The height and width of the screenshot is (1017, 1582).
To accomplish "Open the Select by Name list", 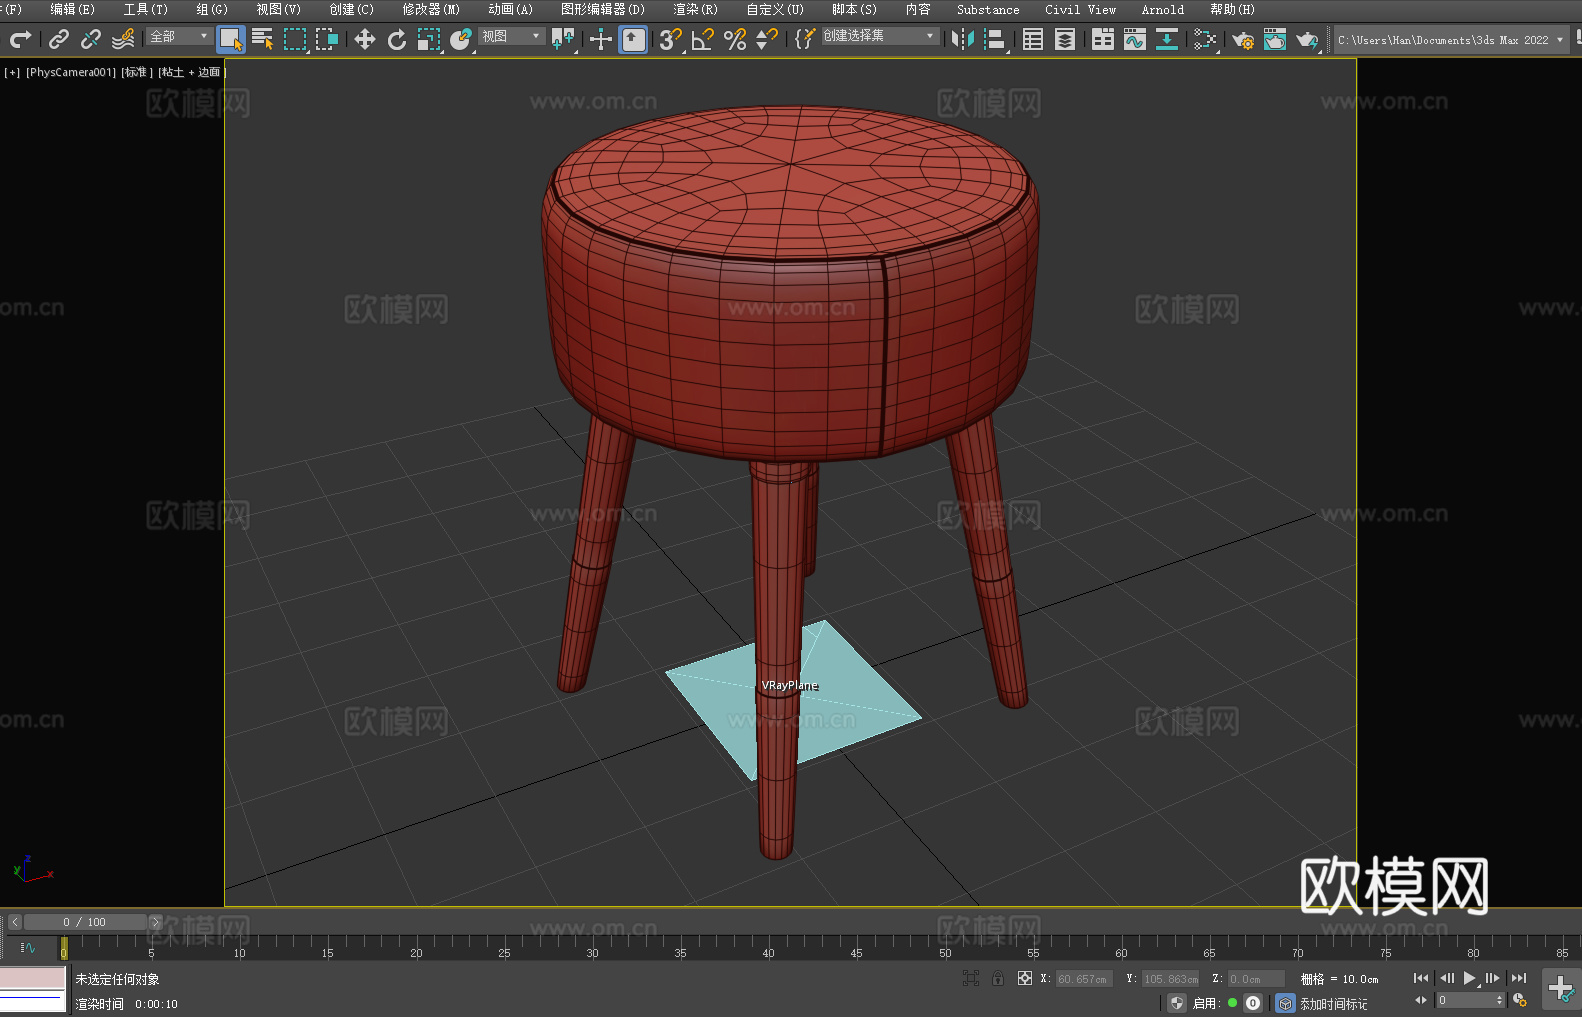I will point(263,39).
